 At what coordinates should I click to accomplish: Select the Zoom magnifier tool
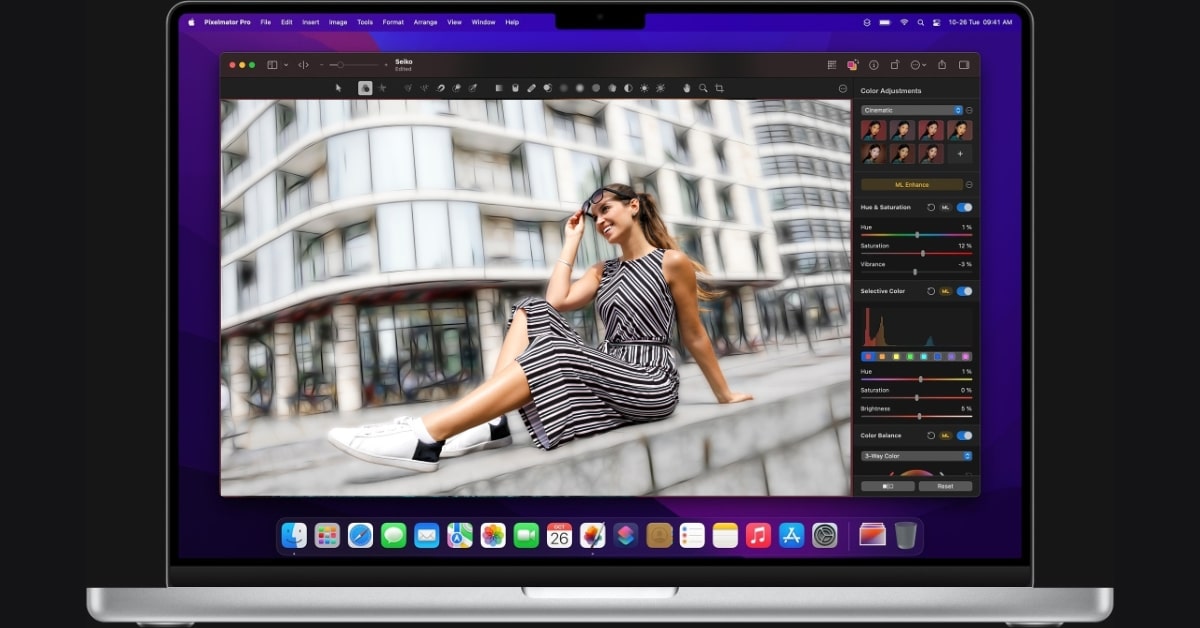click(x=703, y=88)
